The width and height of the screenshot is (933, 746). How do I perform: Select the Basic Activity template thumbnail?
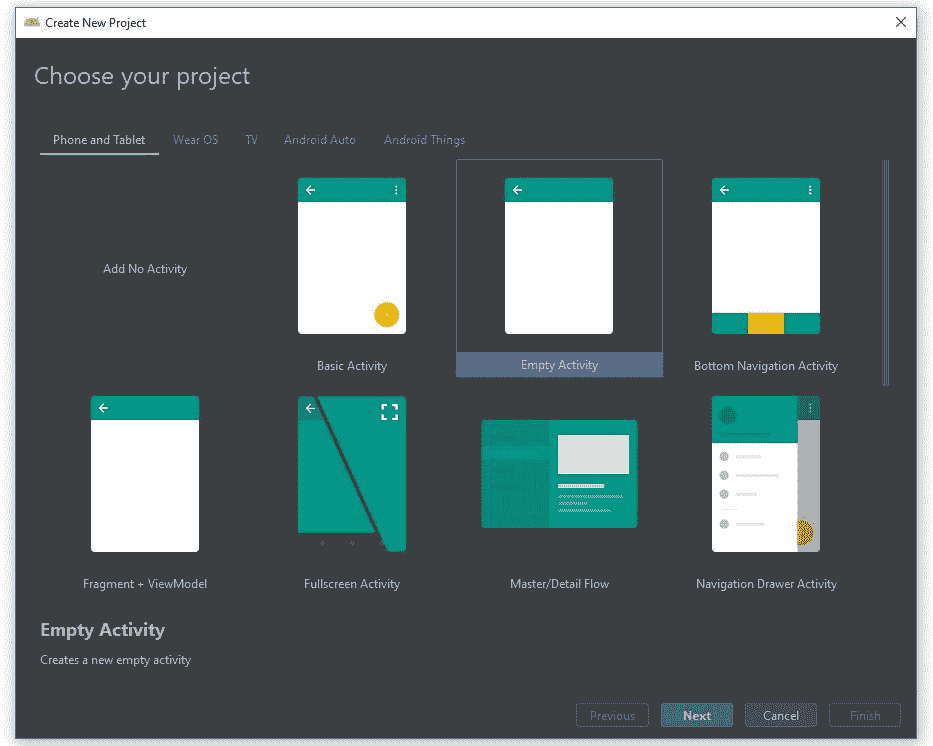click(351, 256)
